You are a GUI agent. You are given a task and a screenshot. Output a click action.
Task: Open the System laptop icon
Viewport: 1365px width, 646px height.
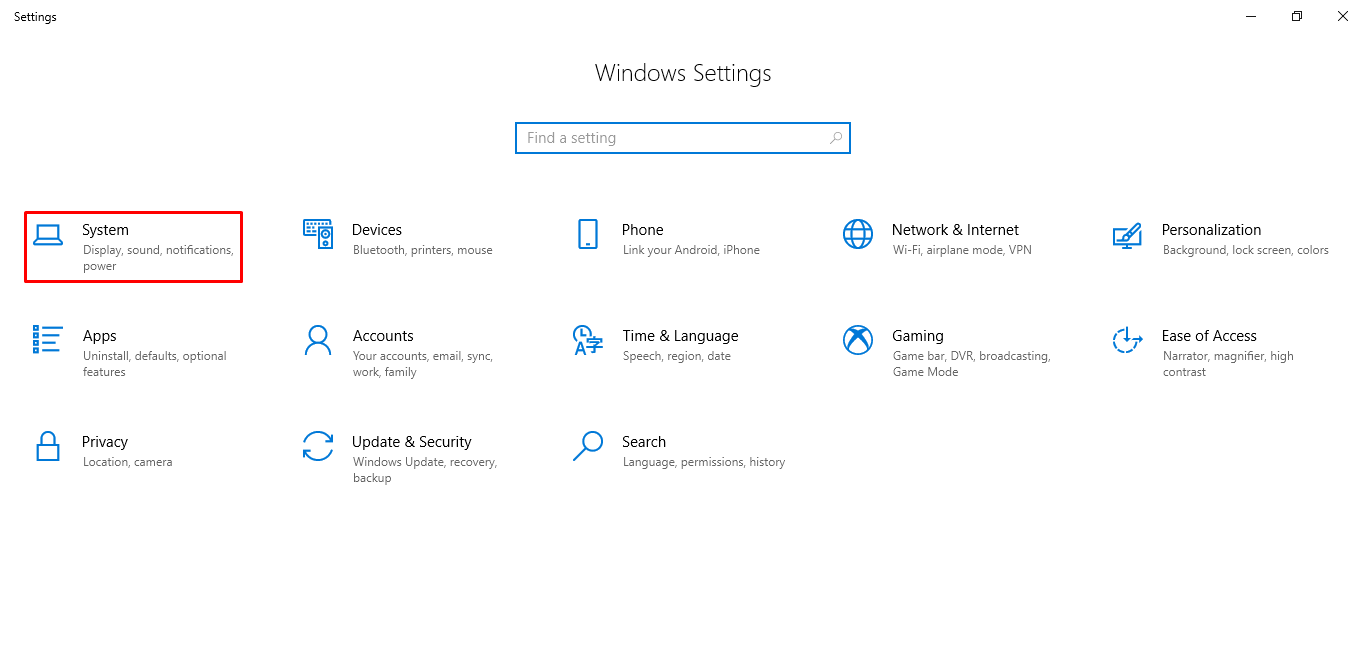(x=48, y=234)
